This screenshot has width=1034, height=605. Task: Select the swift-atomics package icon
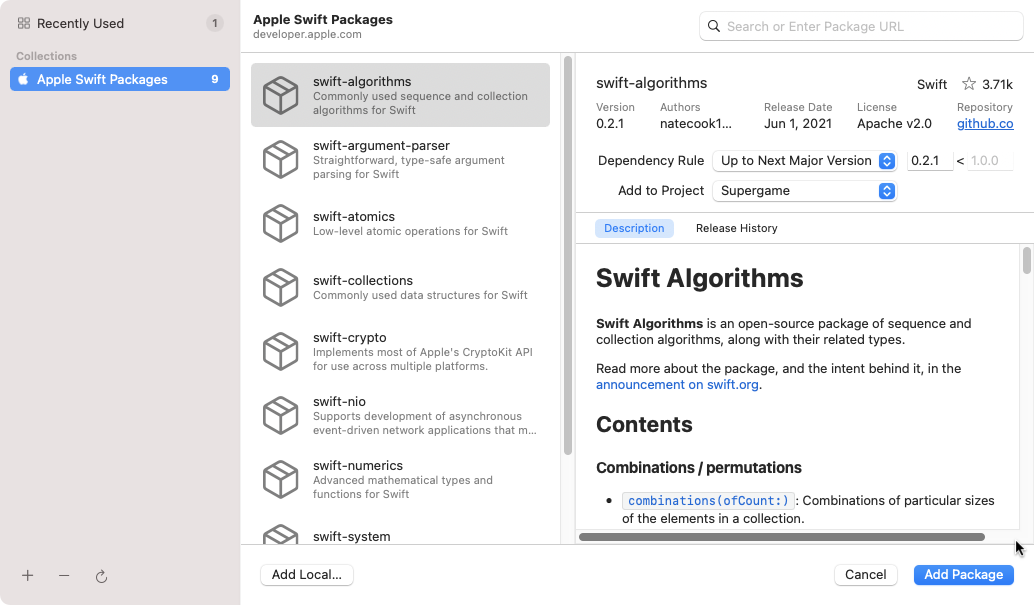tap(281, 223)
